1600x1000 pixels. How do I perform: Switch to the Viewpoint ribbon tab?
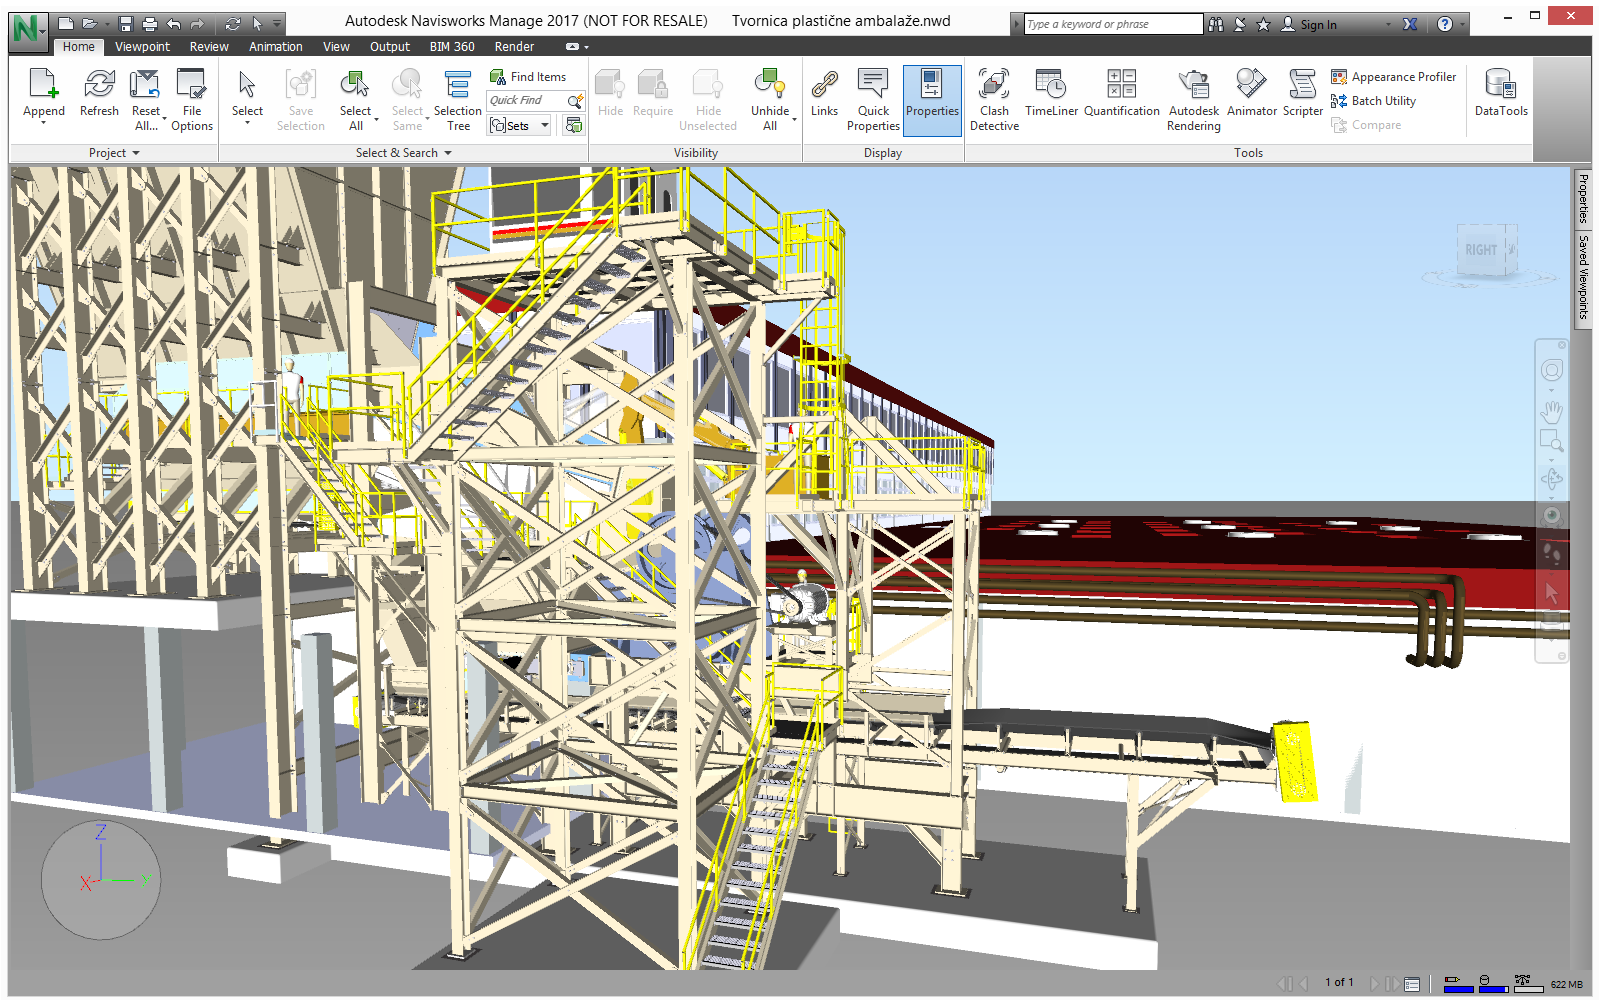142,47
